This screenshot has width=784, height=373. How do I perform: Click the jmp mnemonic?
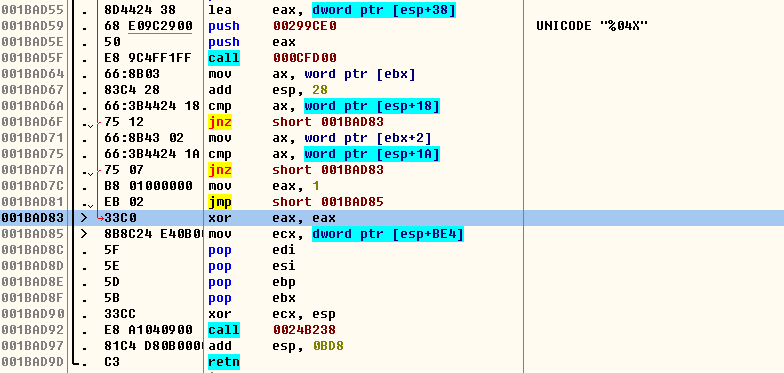(220, 202)
